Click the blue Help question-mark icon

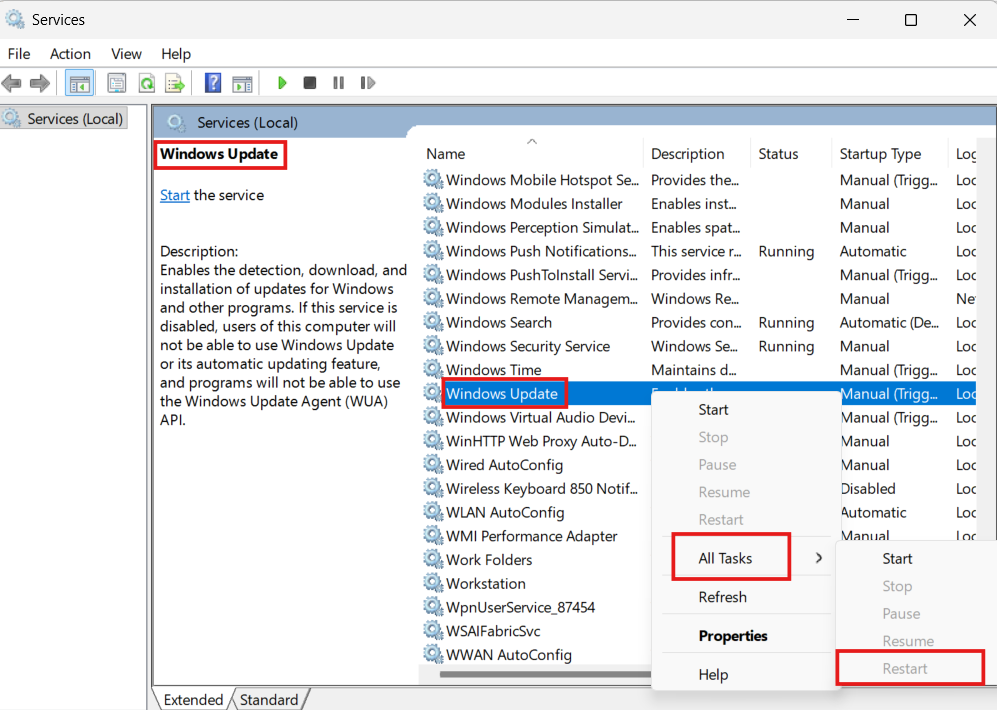point(213,83)
